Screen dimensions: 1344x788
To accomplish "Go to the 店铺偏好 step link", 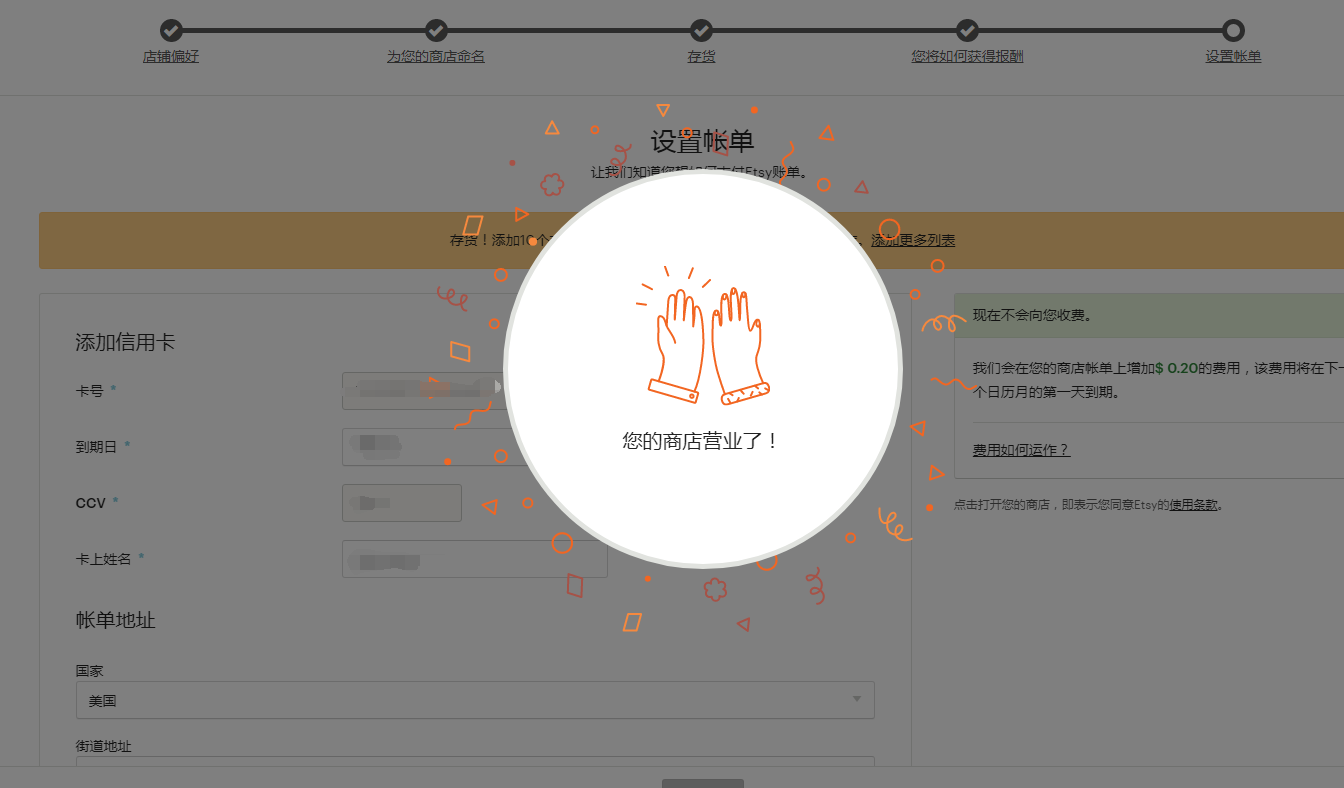I will pyautogui.click(x=171, y=57).
